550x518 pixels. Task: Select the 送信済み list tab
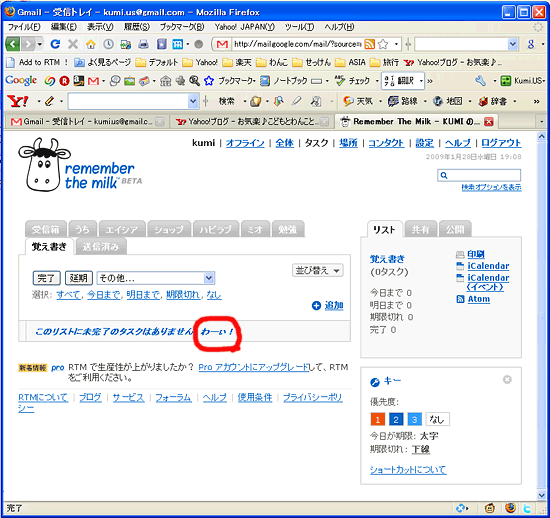(x=101, y=247)
